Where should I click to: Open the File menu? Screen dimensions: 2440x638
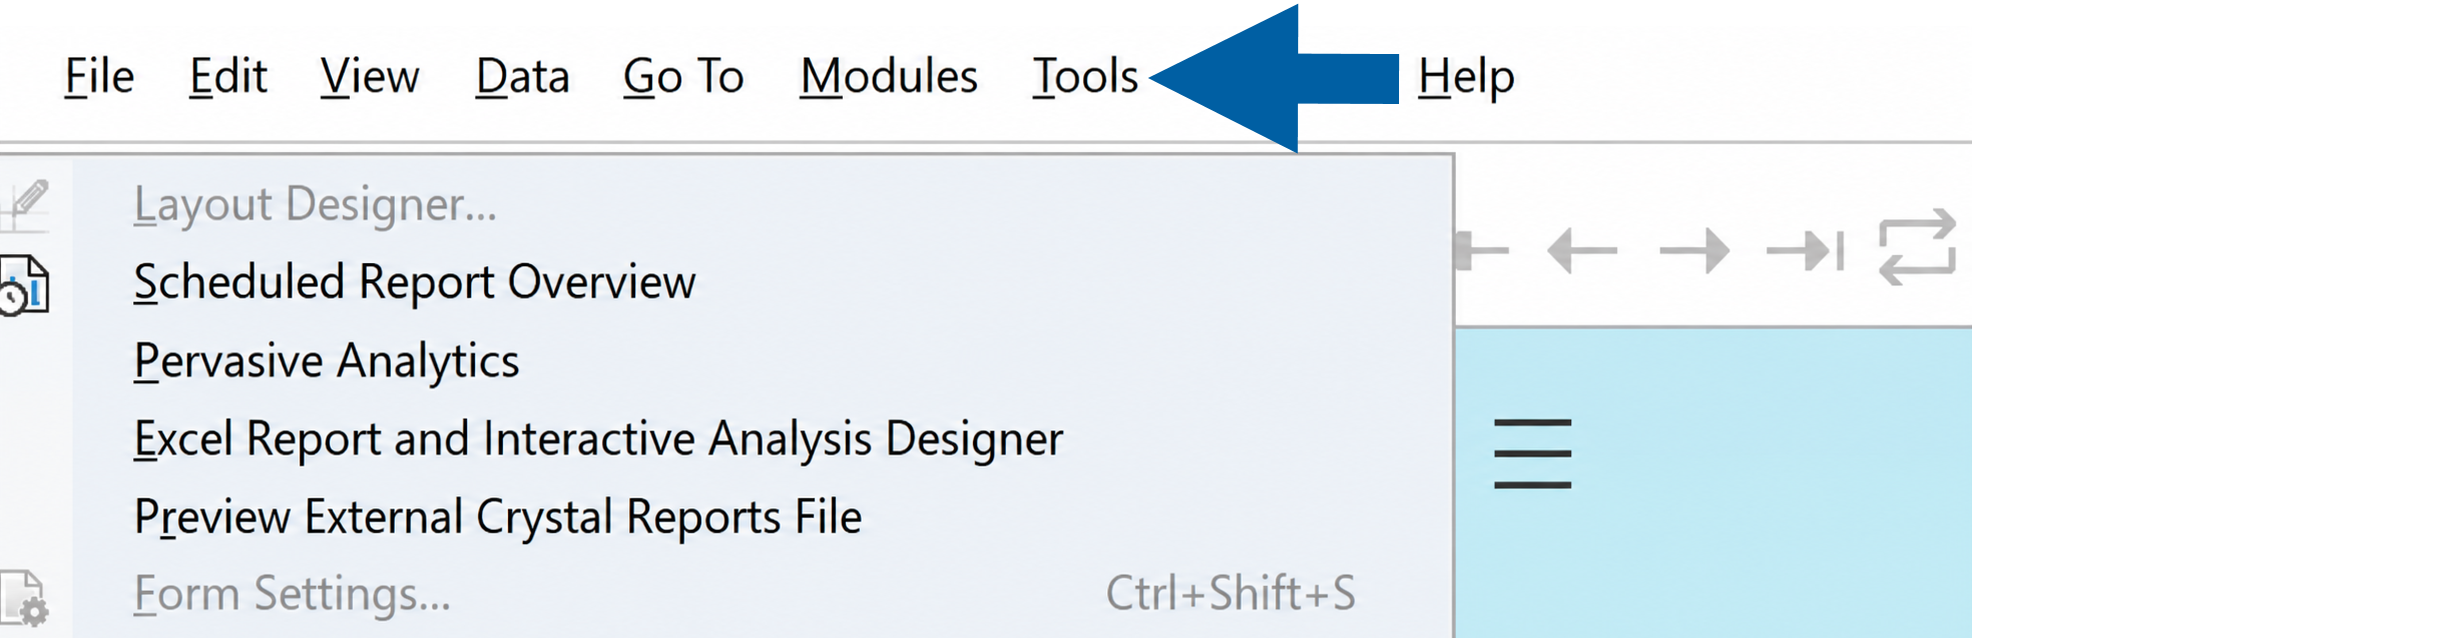[x=99, y=77]
